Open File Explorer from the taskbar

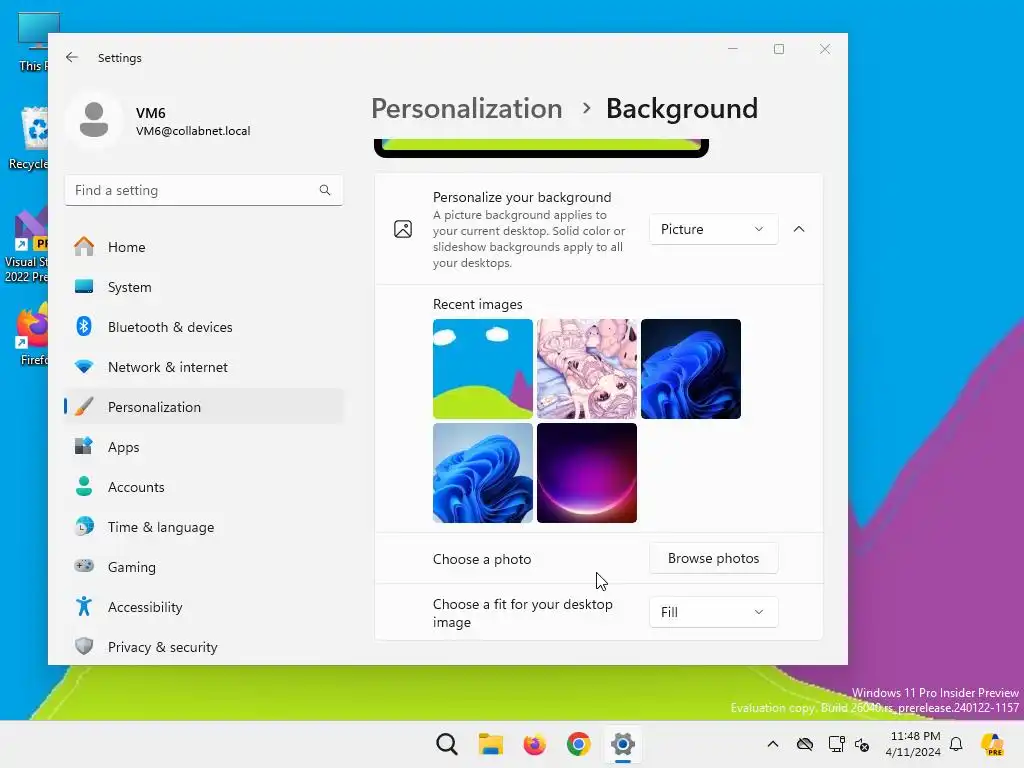[490, 744]
